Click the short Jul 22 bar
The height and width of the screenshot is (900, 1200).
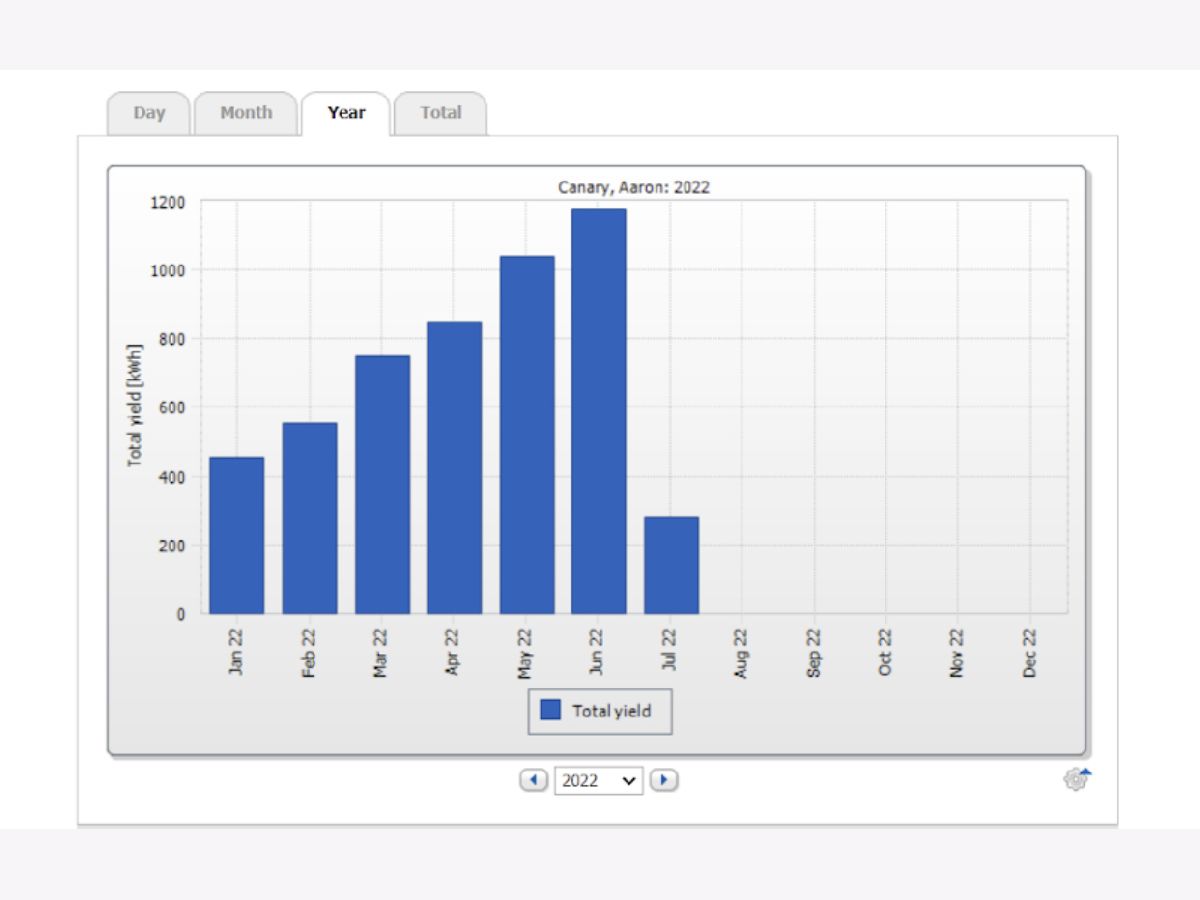tap(671, 565)
